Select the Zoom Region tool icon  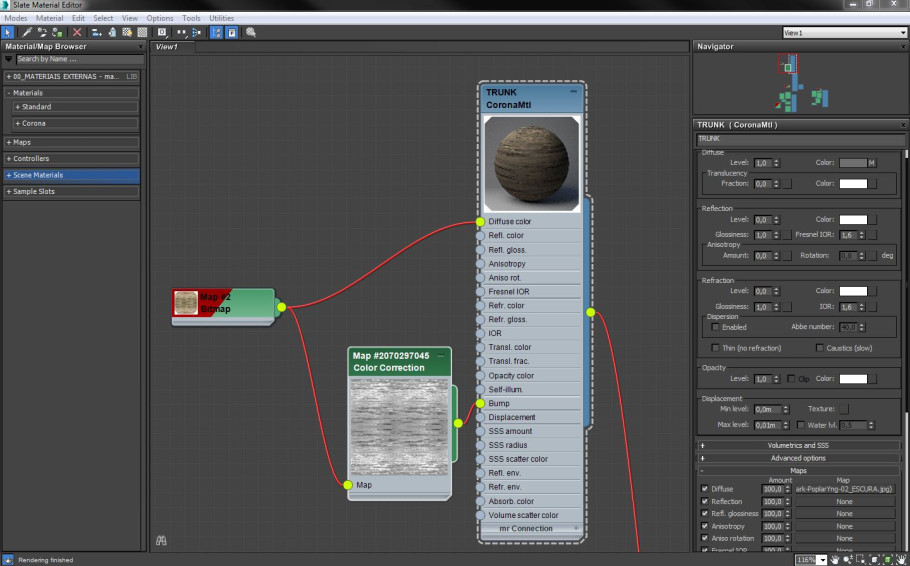860,560
